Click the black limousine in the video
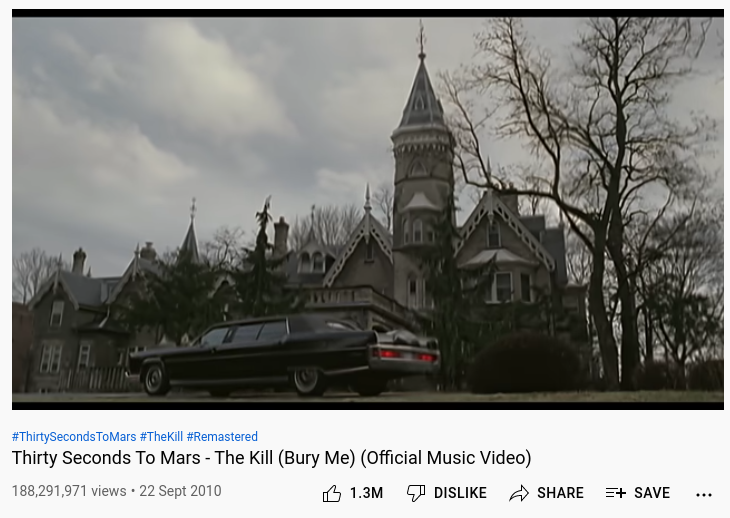Image resolution: width=730 pixels, height=518 pixels. (x=284, y=355)
